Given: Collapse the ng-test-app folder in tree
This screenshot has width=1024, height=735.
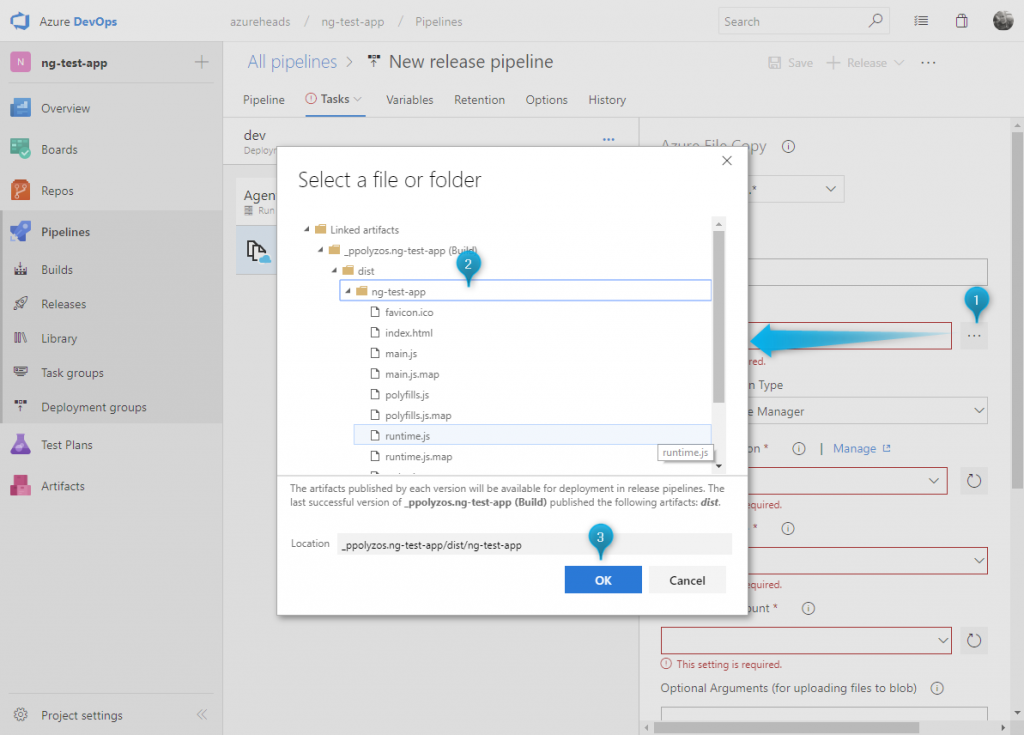Looking at the screenshot, I should click(x=347, y=291).
